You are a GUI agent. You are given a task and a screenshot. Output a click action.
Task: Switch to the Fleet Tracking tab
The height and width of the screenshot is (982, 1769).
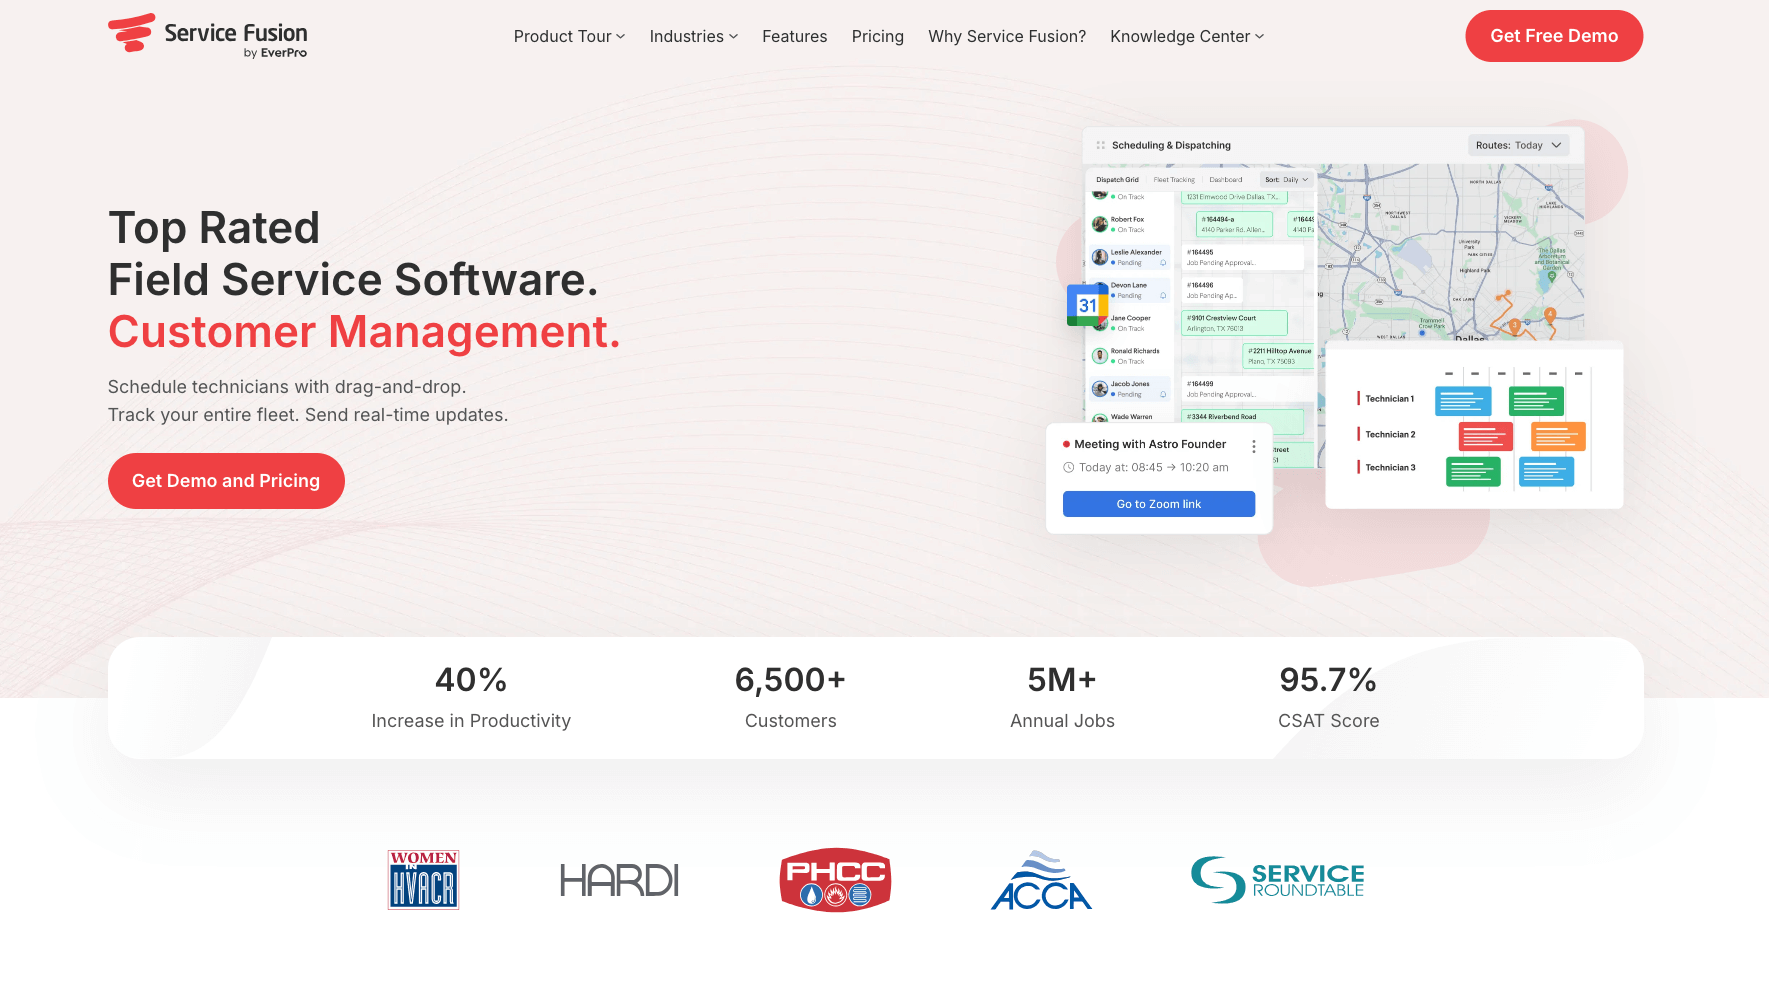click(1175, 180)
